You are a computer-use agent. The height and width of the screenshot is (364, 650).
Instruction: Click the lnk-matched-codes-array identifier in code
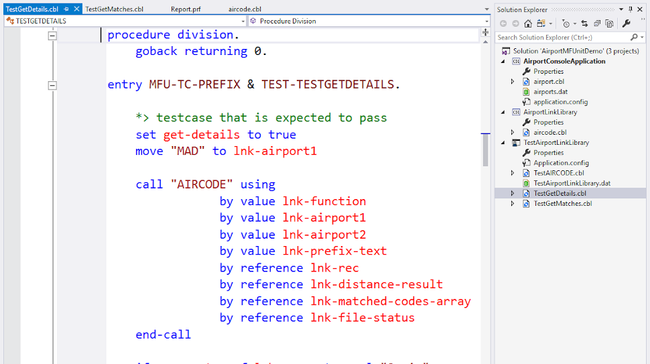[391, 301]
